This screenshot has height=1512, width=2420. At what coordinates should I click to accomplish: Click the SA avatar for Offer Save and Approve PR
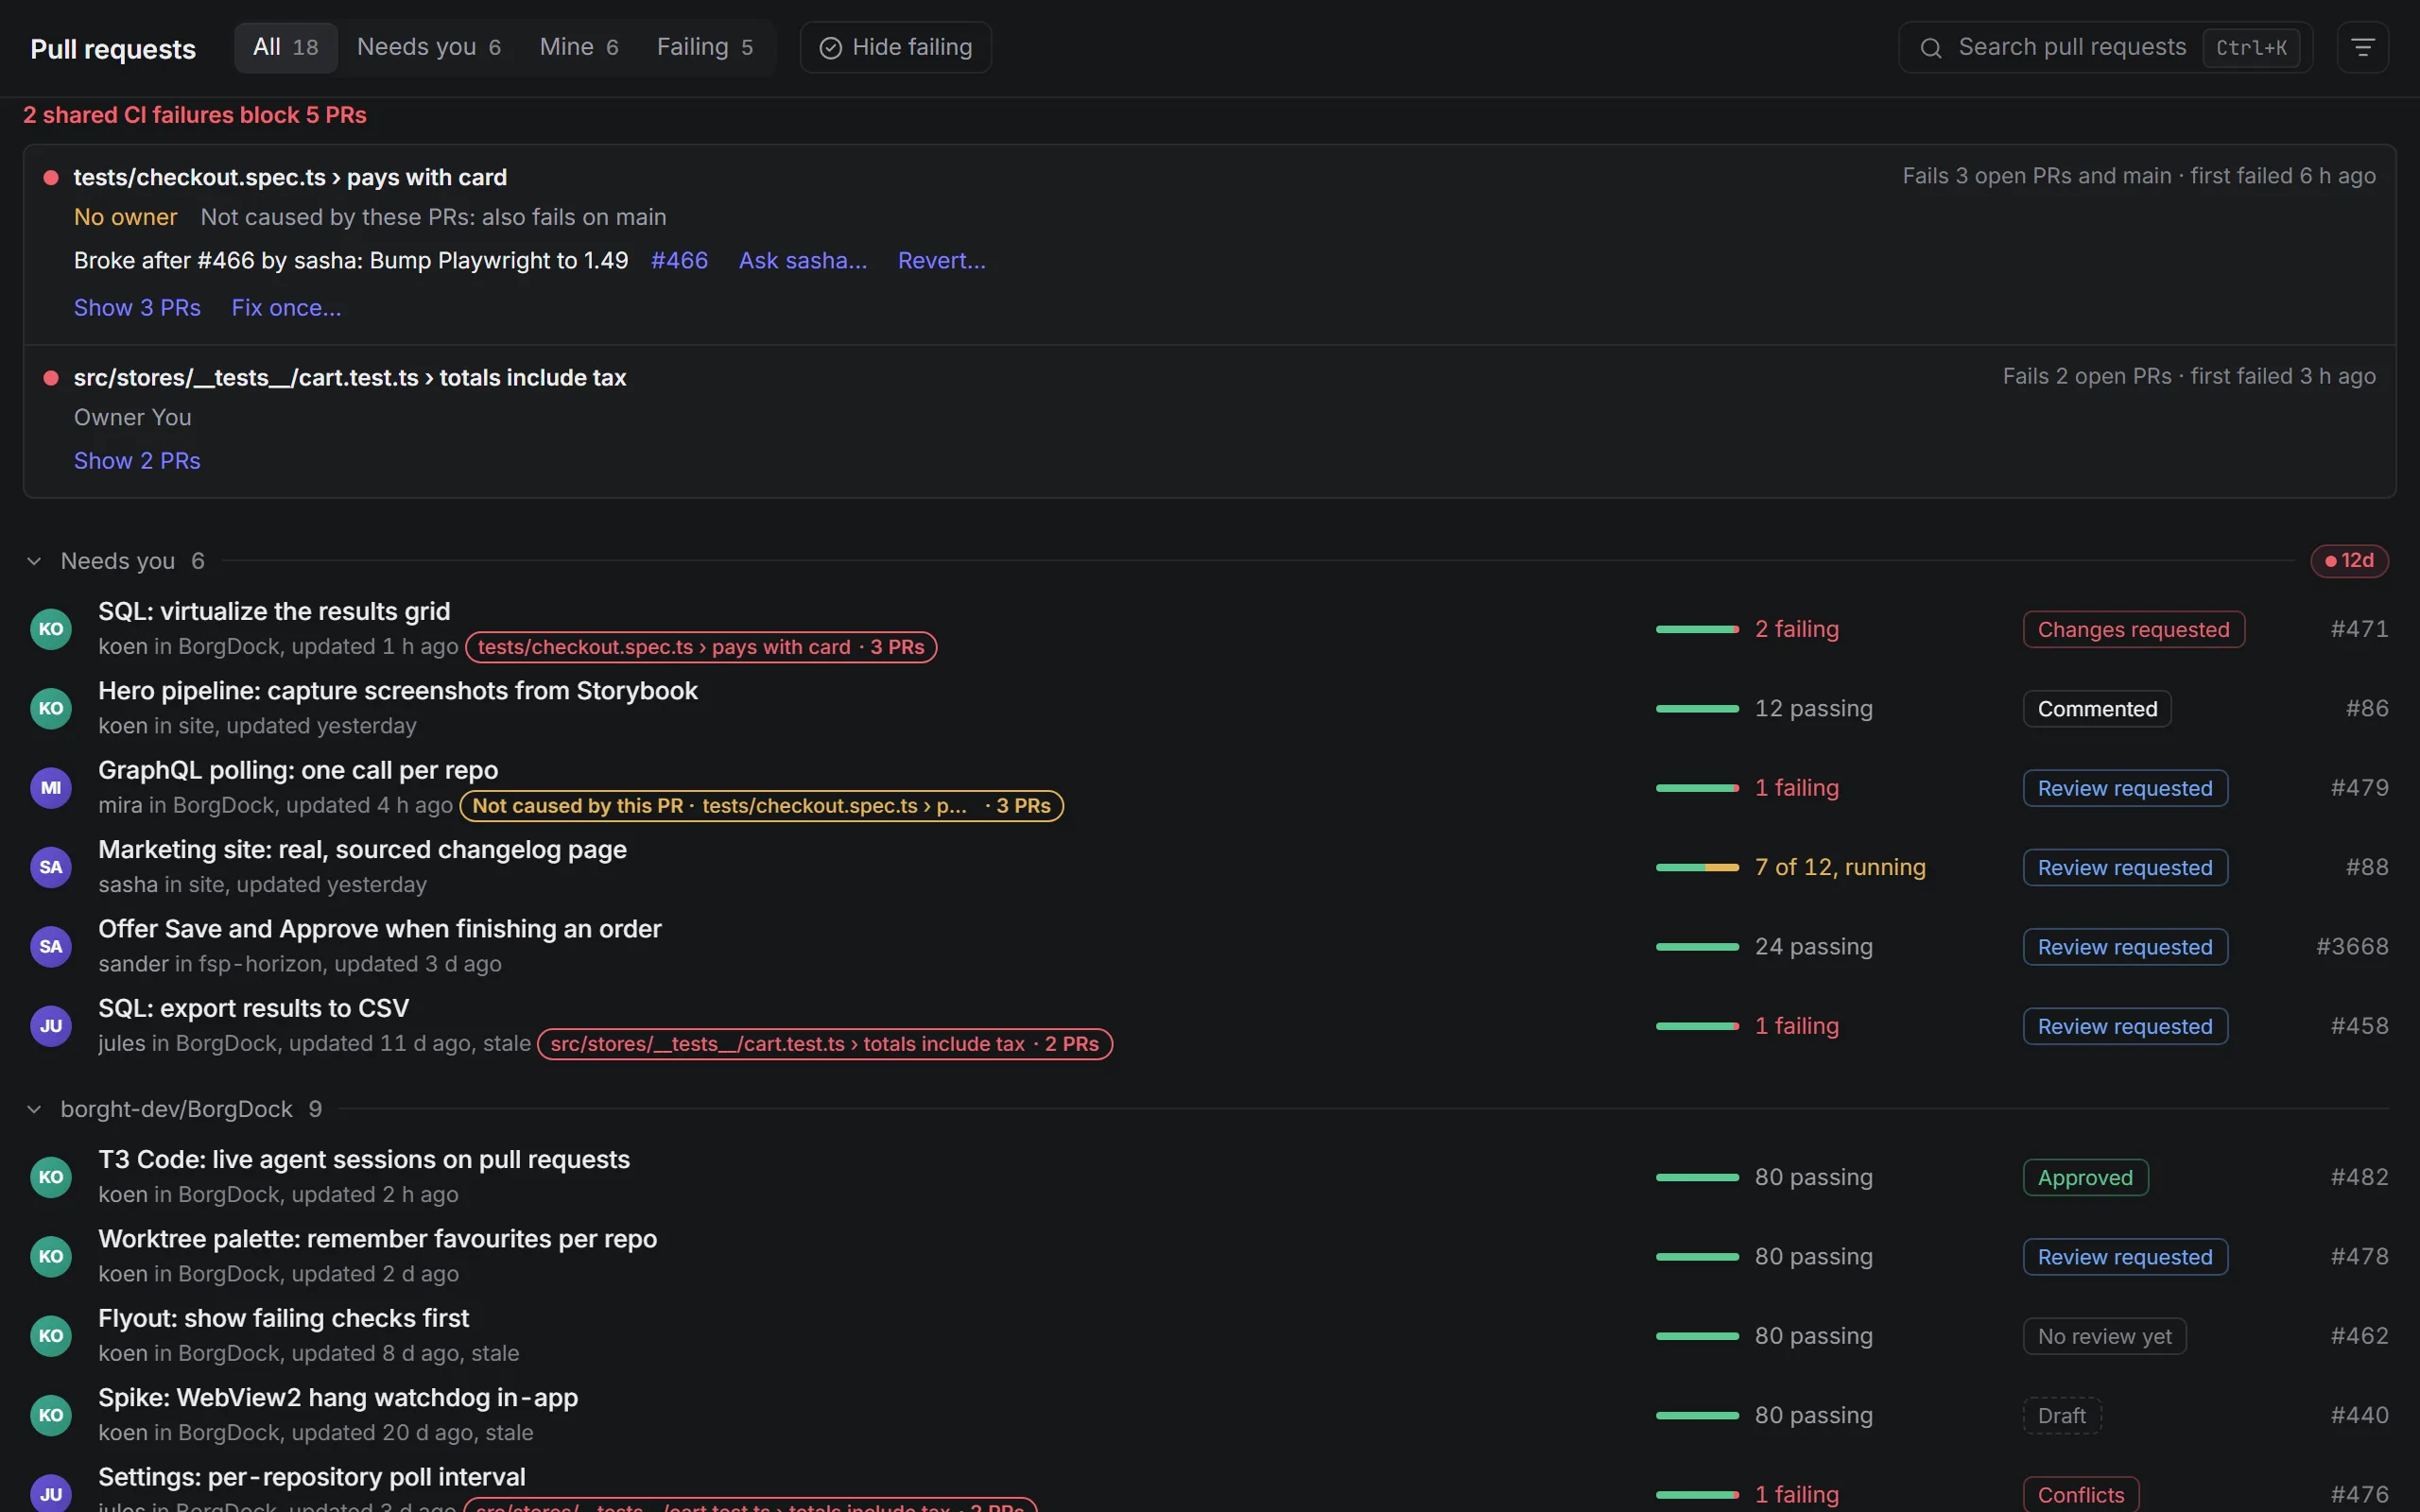51,946
